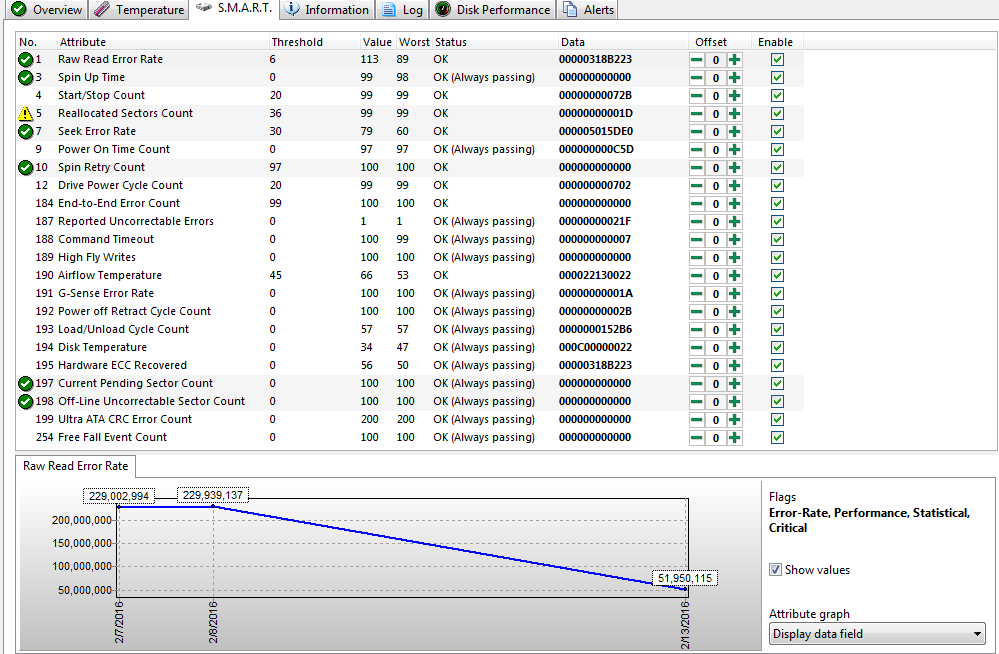The width and height of the screenshot is (999, 654).
Task: Sort by the Data column header
Action: point(622,42)
